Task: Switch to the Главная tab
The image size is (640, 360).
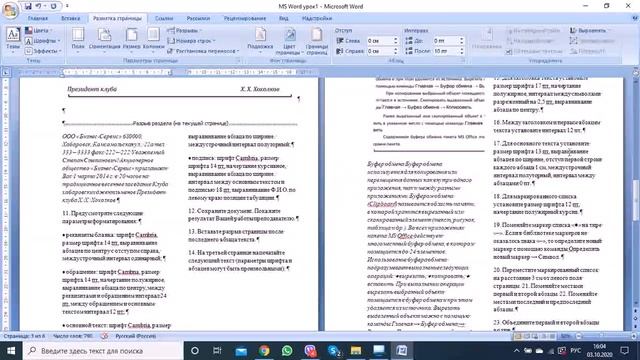Action: click(x=38, y=18)
